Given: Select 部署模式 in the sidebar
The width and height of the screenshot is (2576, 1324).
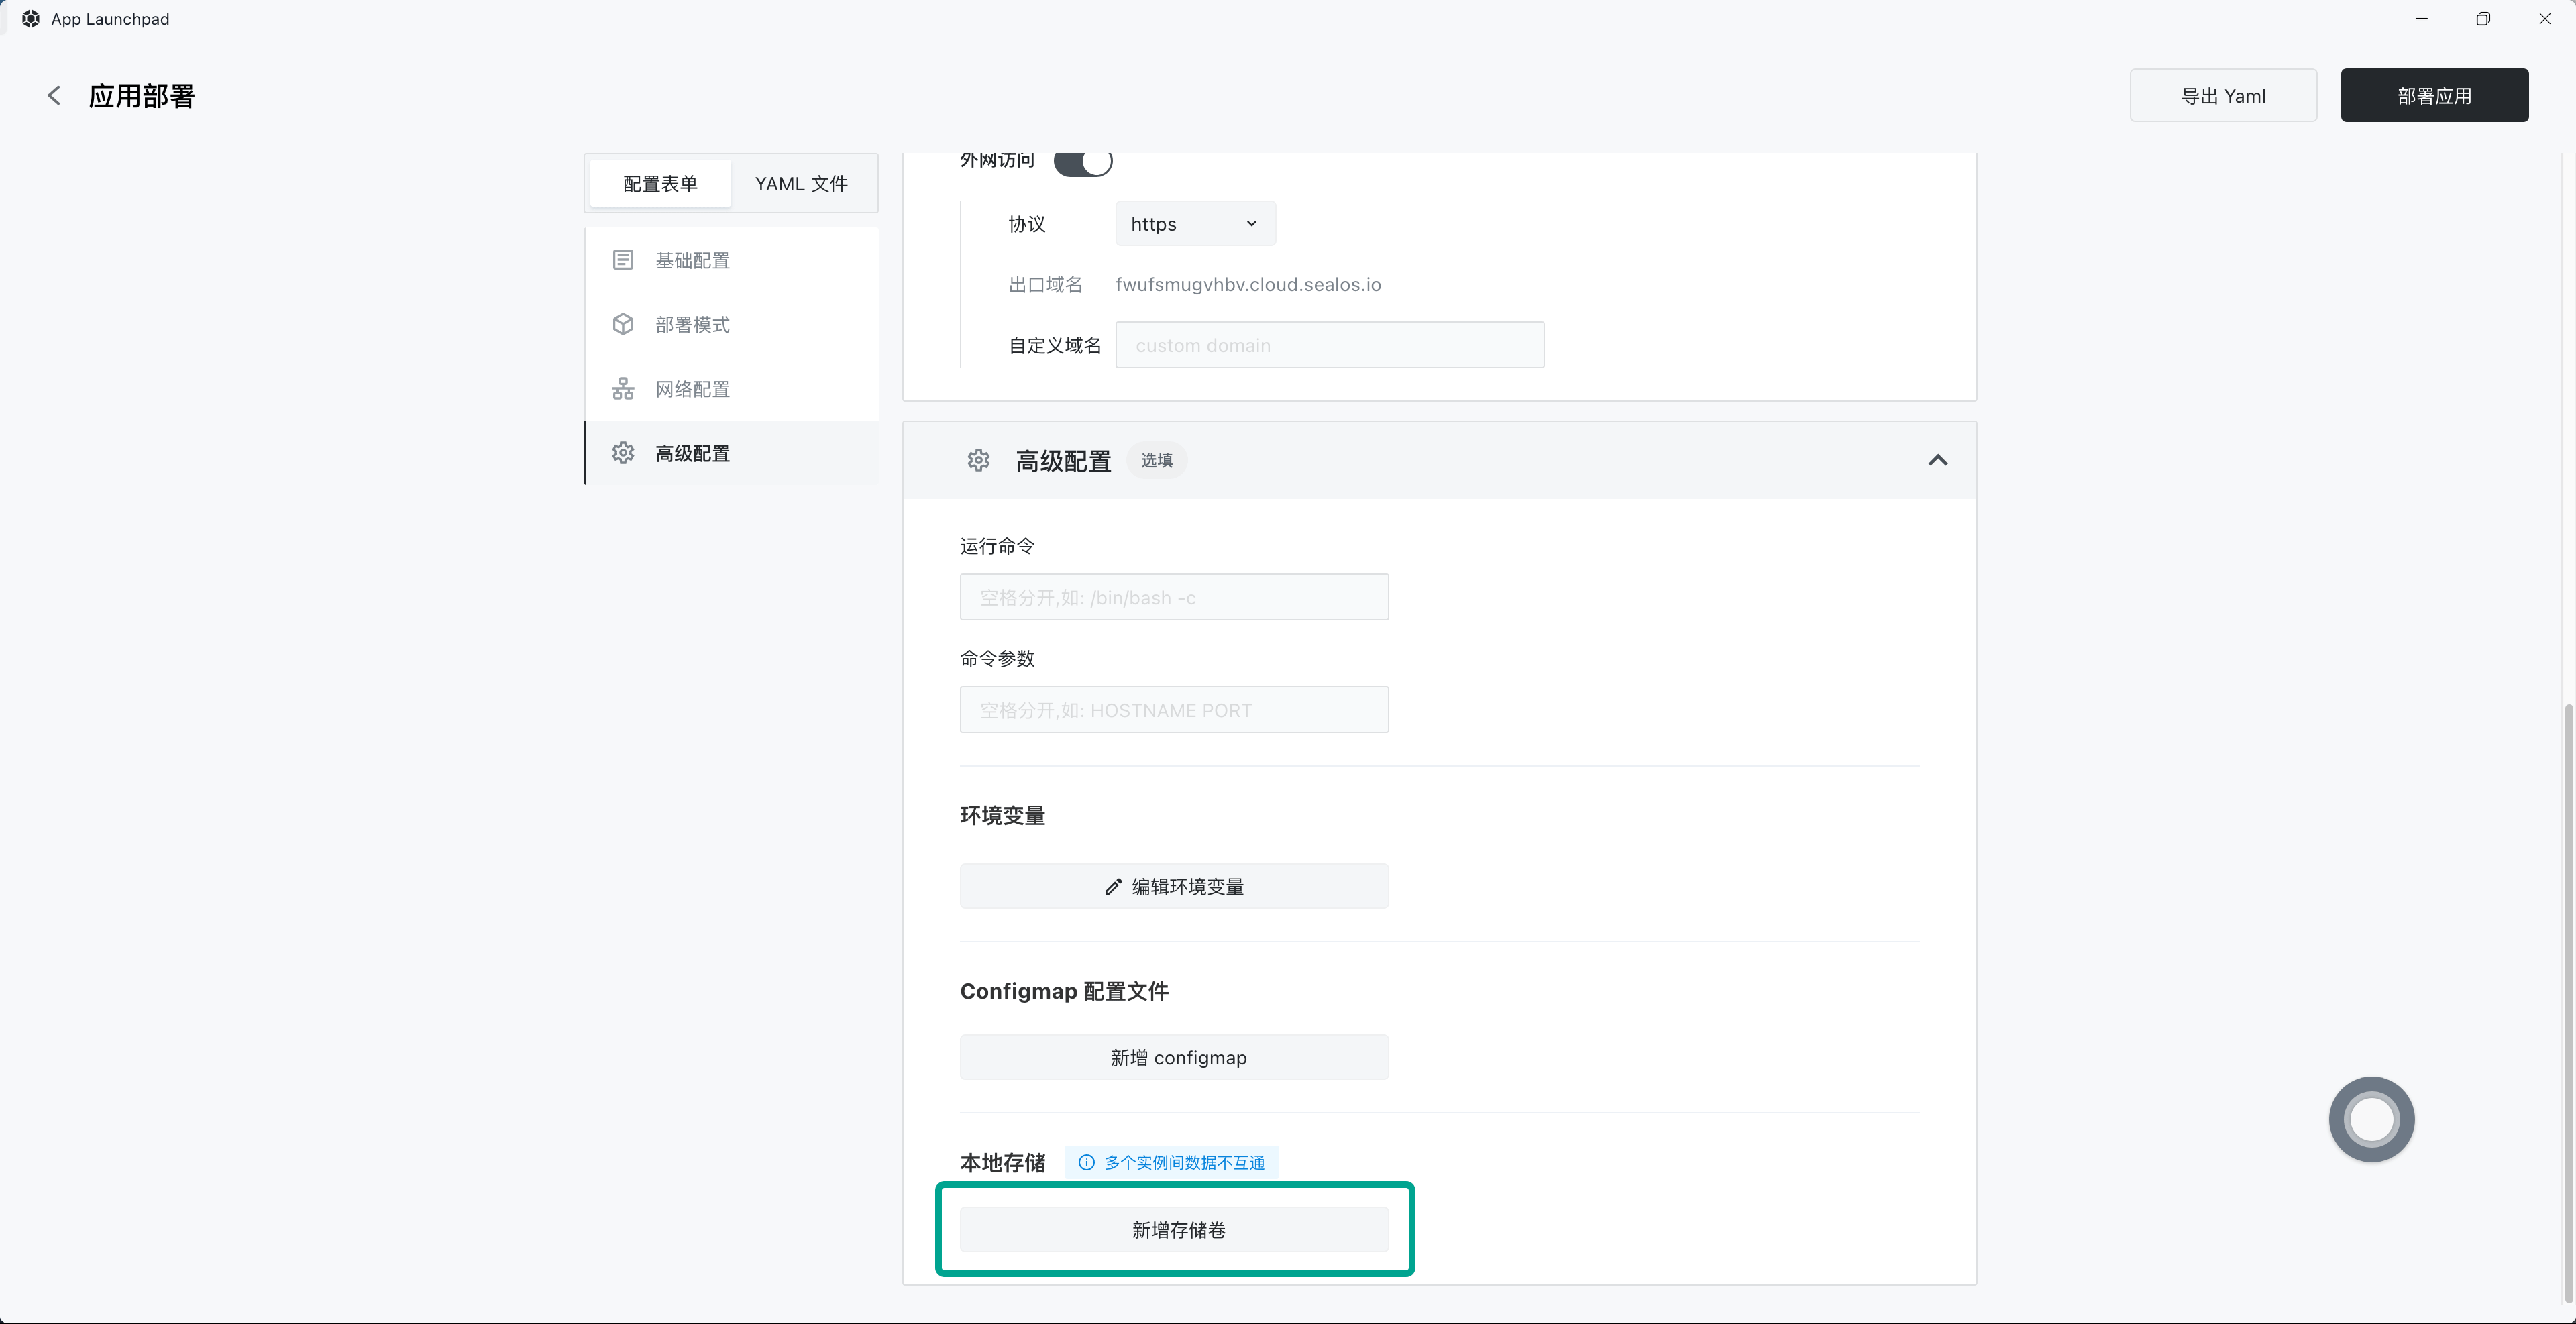Looking at the screenshot, I should click(732, 324).
